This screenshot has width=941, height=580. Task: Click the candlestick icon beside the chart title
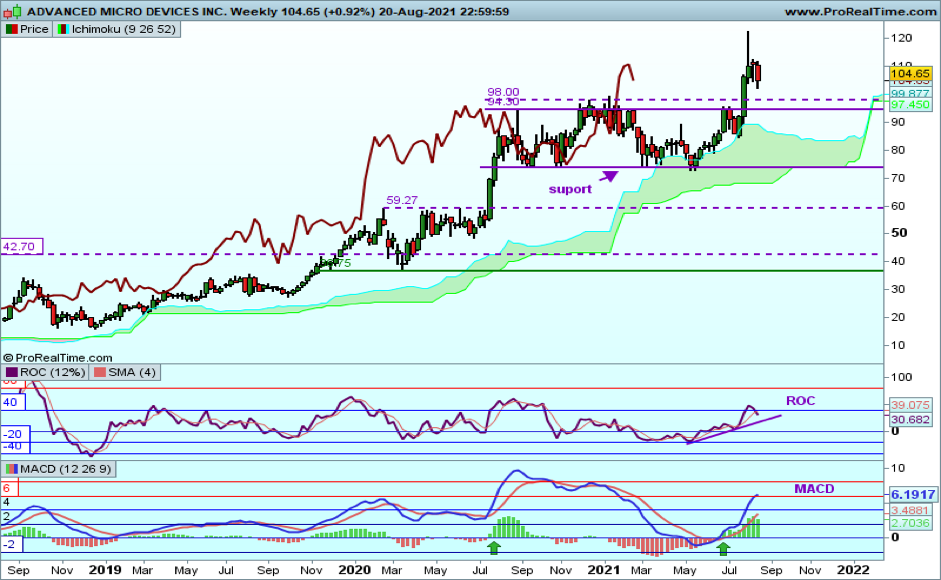[x=13, y=11]
